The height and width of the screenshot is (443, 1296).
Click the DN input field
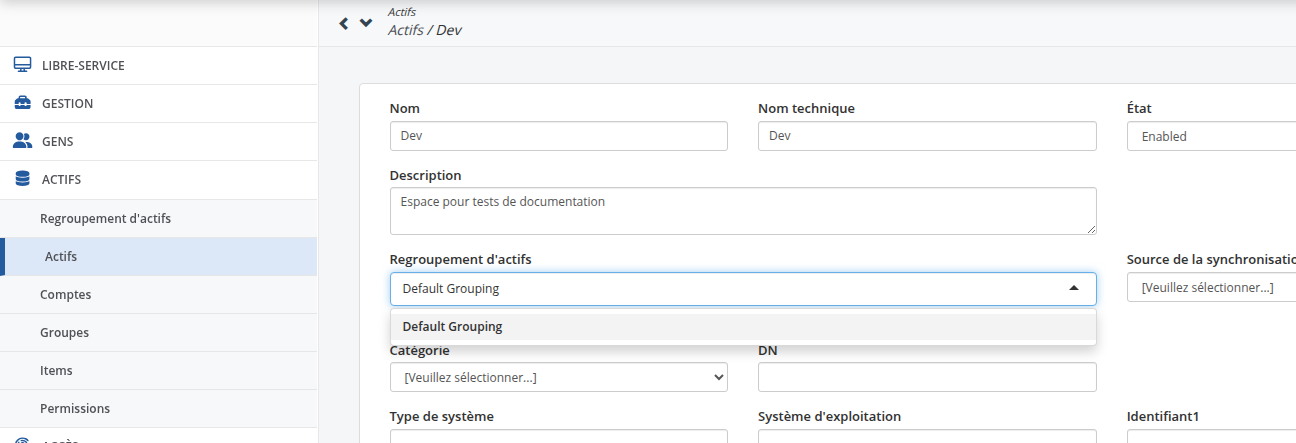[927, 377]
